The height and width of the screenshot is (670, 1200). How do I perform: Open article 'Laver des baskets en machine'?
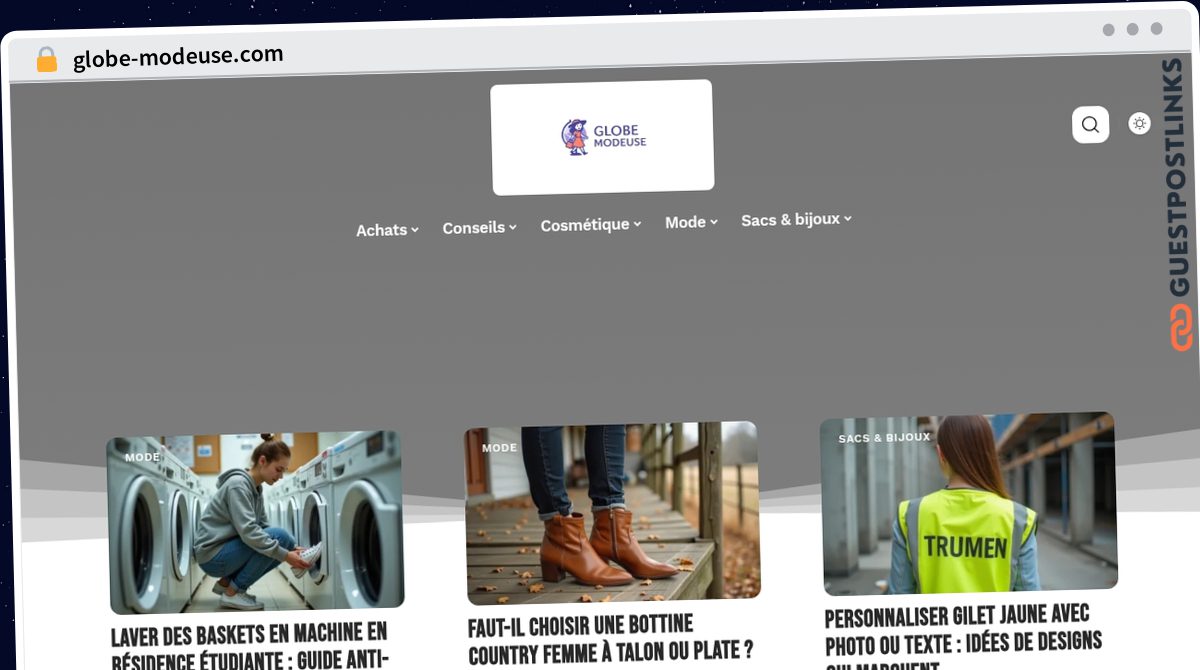coord(249,645)
